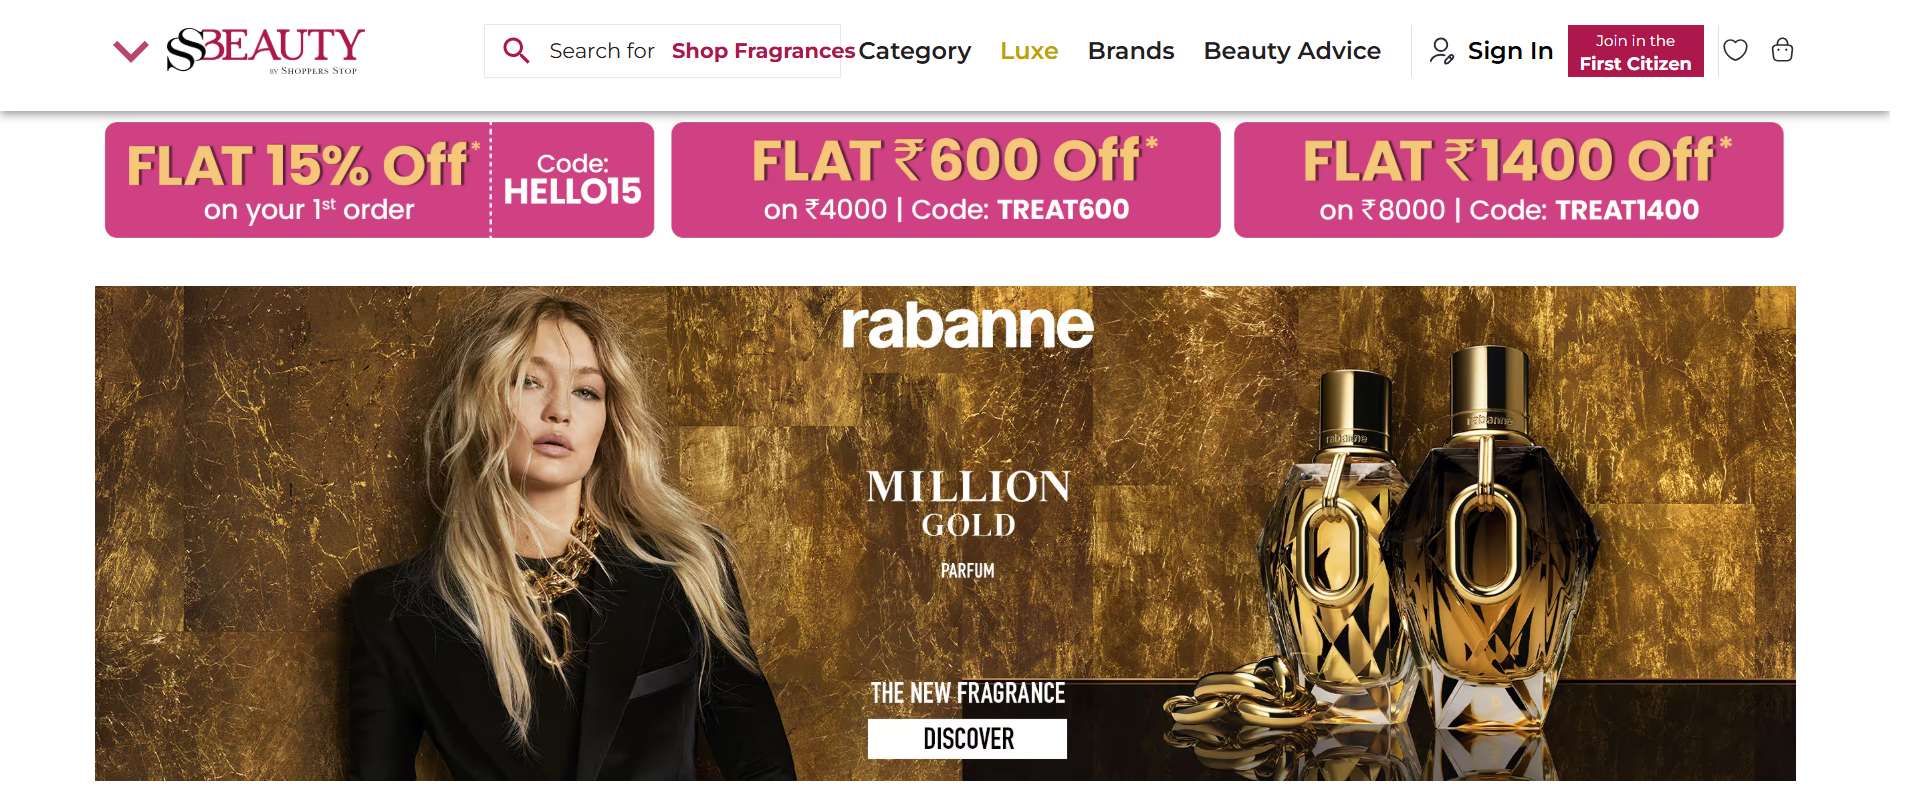Go to Brands in navigation

1131,51
